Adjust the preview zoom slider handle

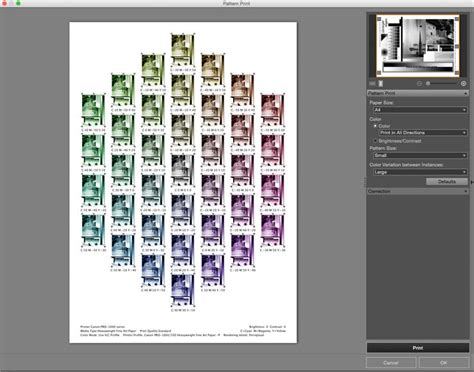[x=428, y=83]
